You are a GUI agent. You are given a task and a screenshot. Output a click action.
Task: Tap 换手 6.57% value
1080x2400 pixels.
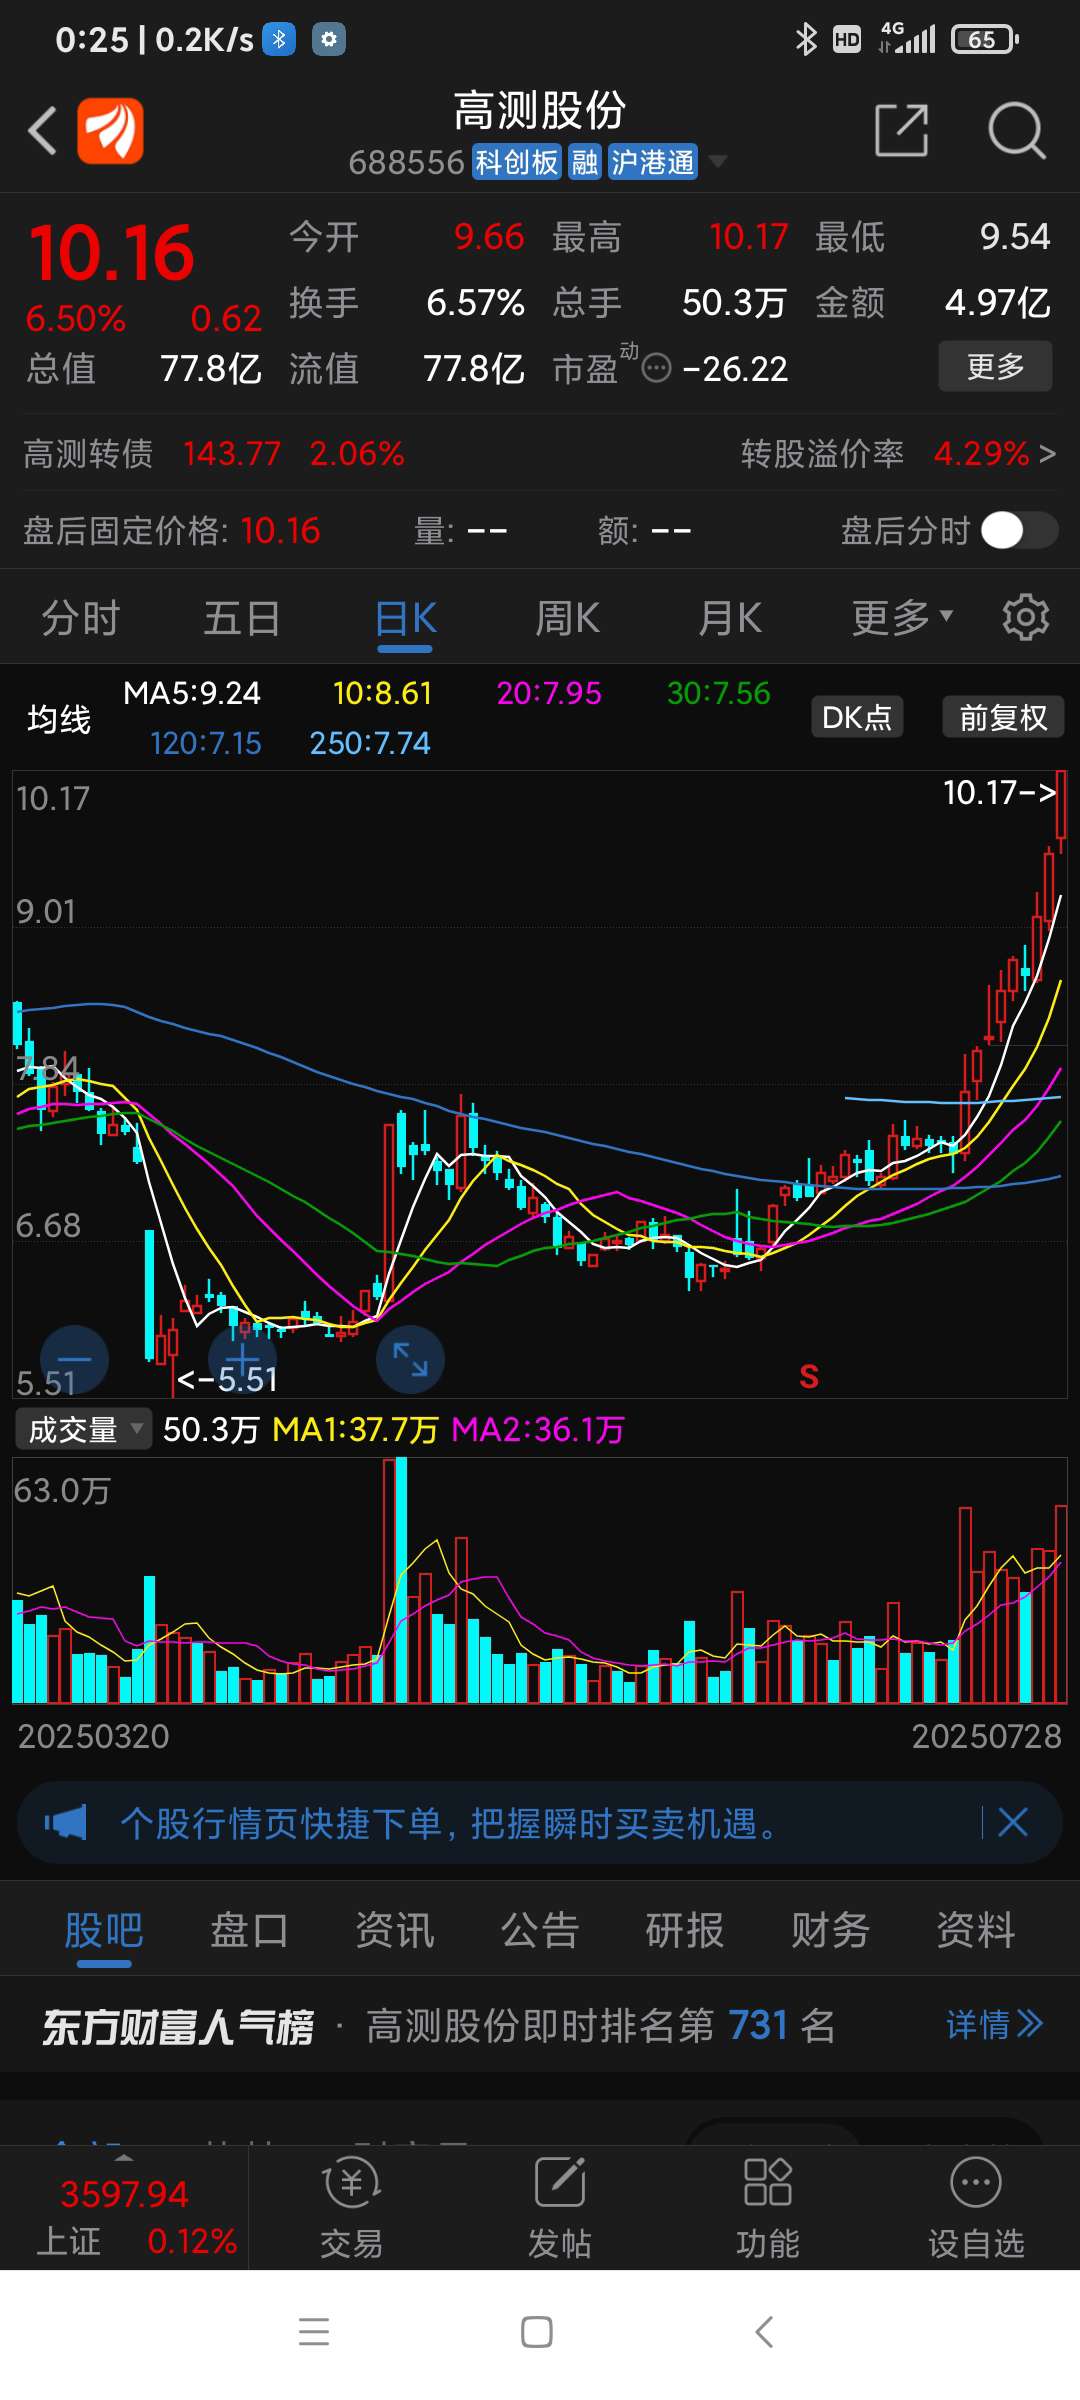[476, 302]
